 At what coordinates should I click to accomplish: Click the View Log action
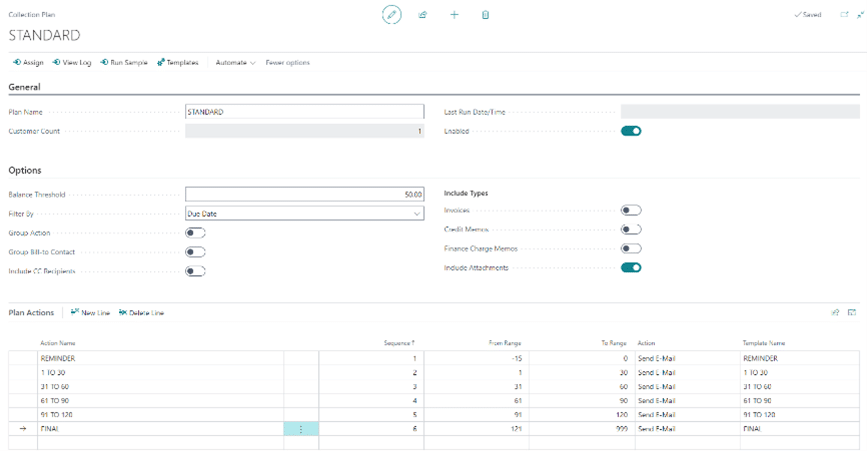71,62
